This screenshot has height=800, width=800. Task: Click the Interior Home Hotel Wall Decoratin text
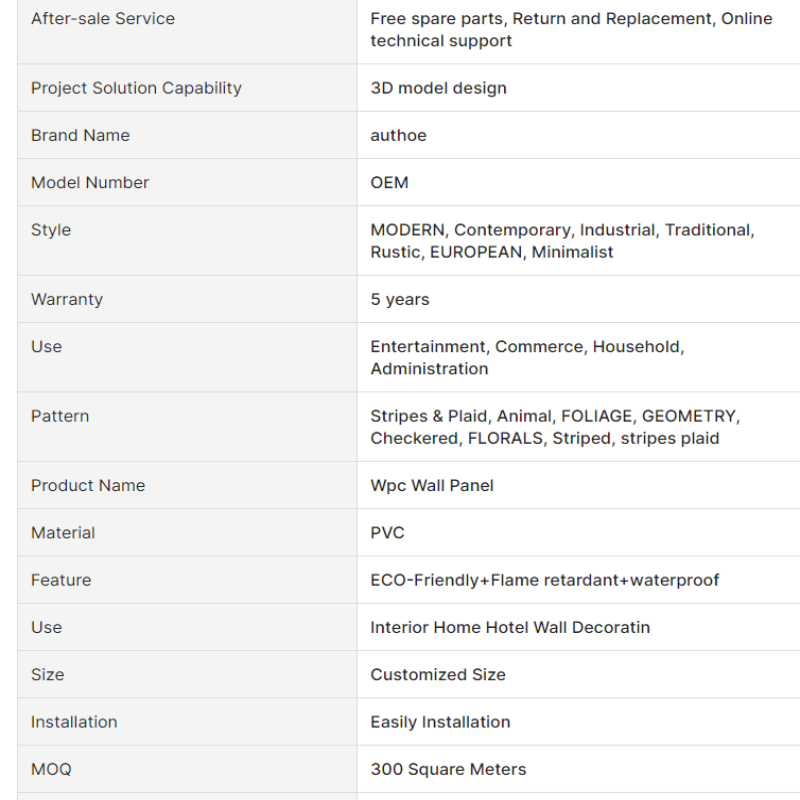[x=510, y=627]
